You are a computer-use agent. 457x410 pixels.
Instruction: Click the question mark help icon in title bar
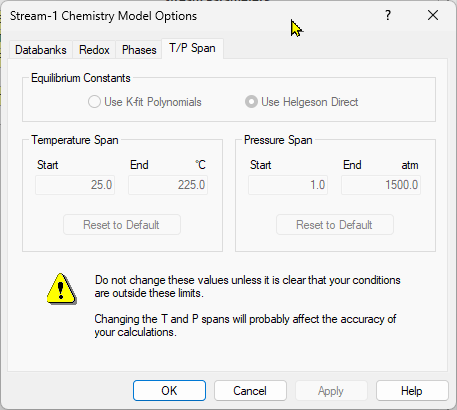coord(388,15)
